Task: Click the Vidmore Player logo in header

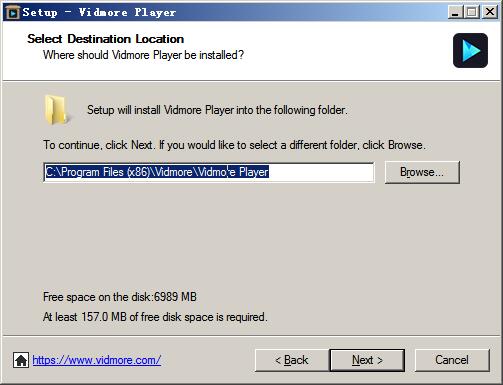Action: tap(470, 50)
